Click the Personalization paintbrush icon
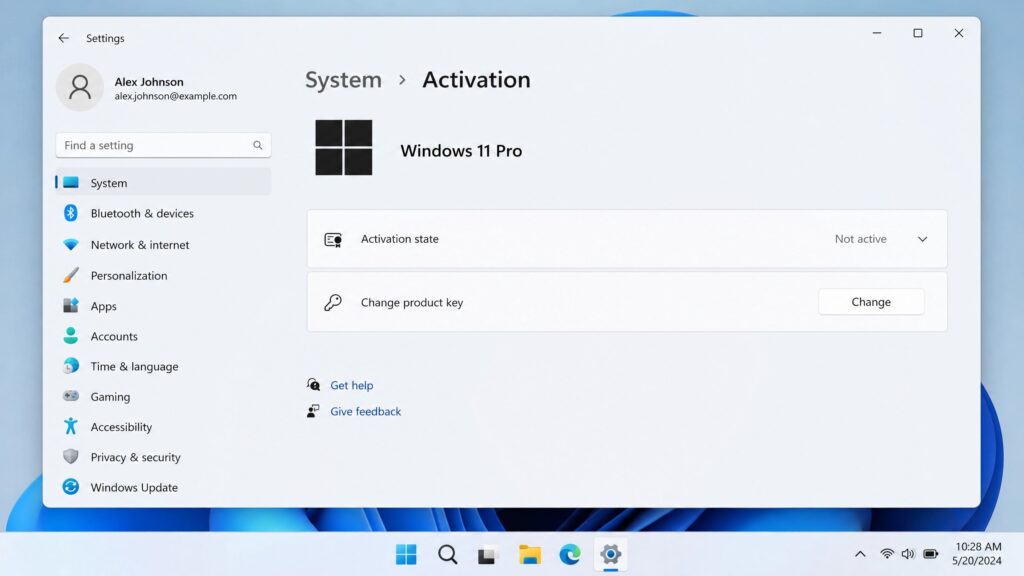1024x576 pixels. pos(71,275)
